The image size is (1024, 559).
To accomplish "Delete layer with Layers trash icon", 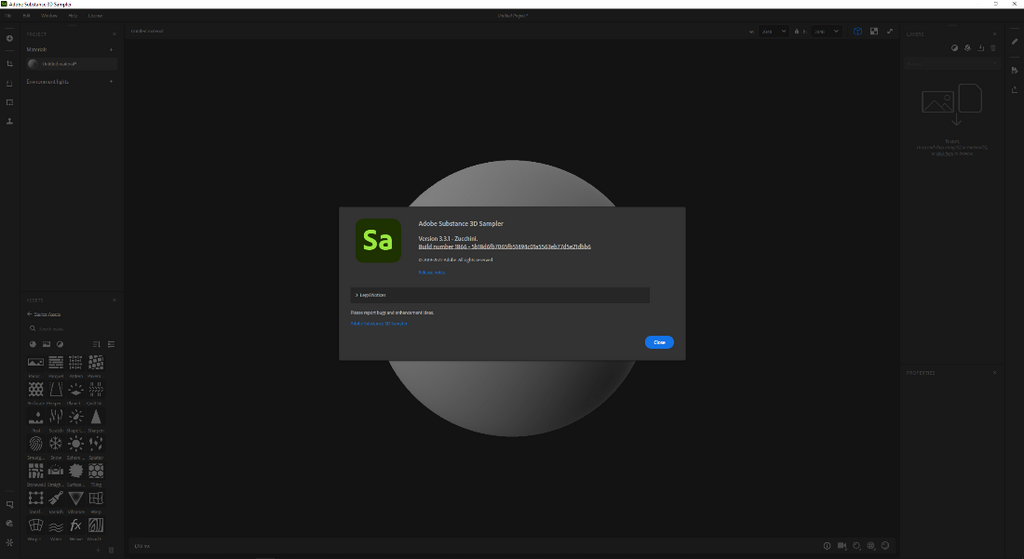I will [x=993, y=48].
